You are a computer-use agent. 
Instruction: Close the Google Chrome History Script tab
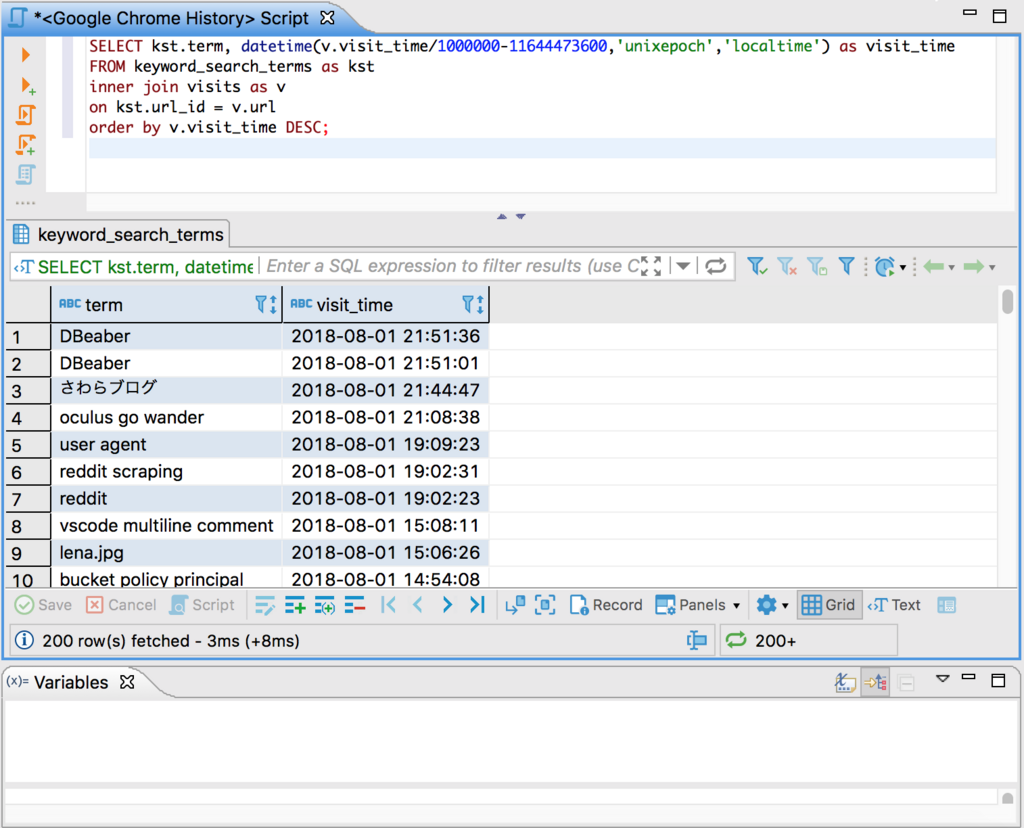[x=327, y=18]
